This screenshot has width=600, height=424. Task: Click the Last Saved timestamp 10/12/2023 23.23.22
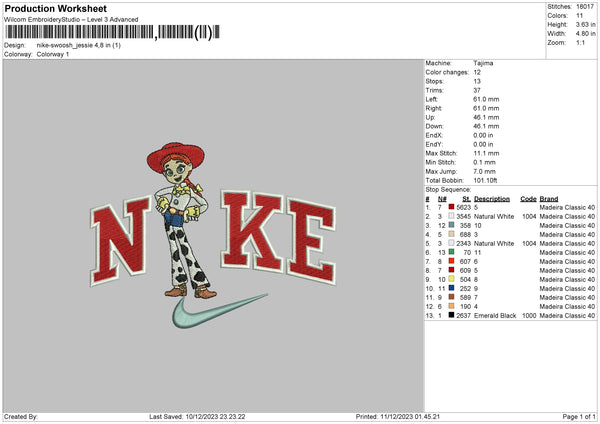[x=215, y=416]
